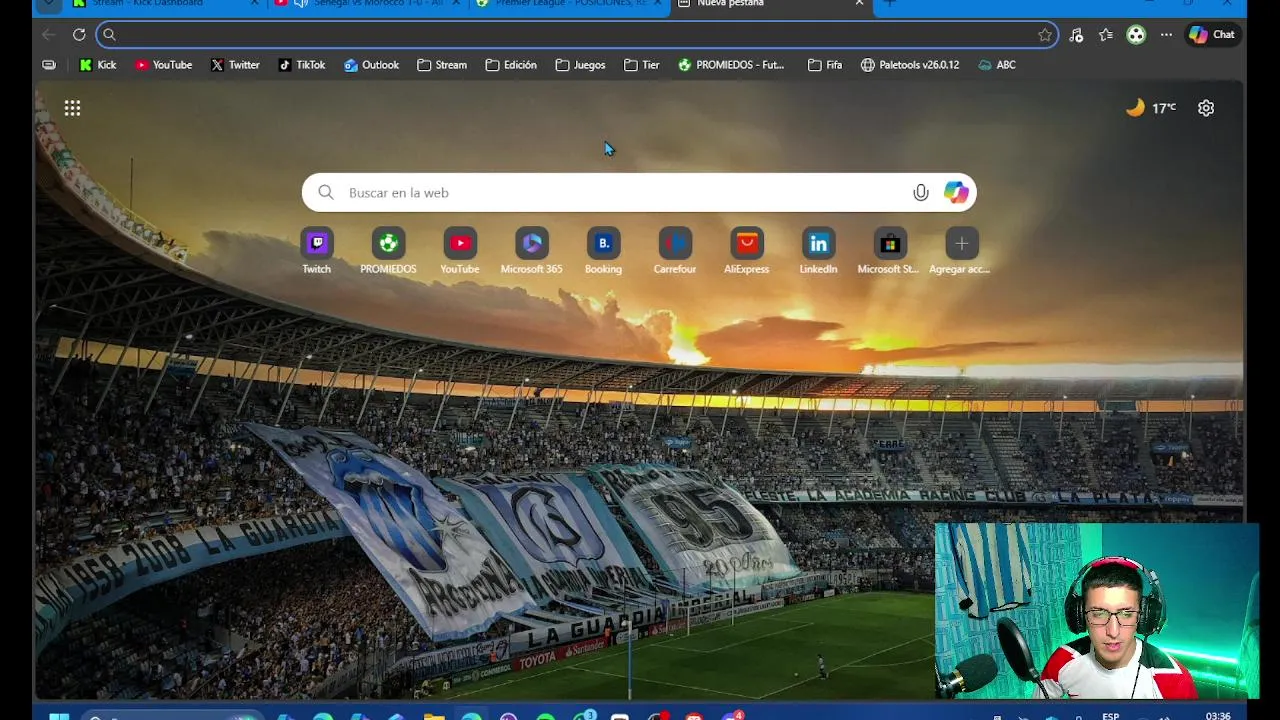Open the ABC bookmark
Screen dimensions: 1280x720
[997, 65]
